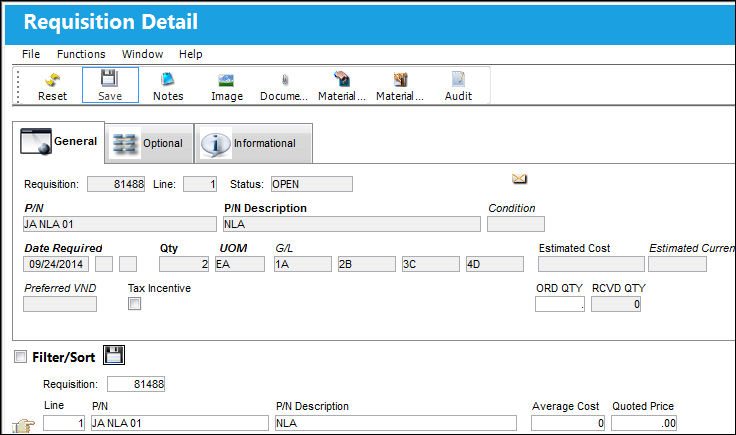The height and width of the screenshot is (435, 736).
Task: Open the File menu
Action: click(x=31, y=54)
